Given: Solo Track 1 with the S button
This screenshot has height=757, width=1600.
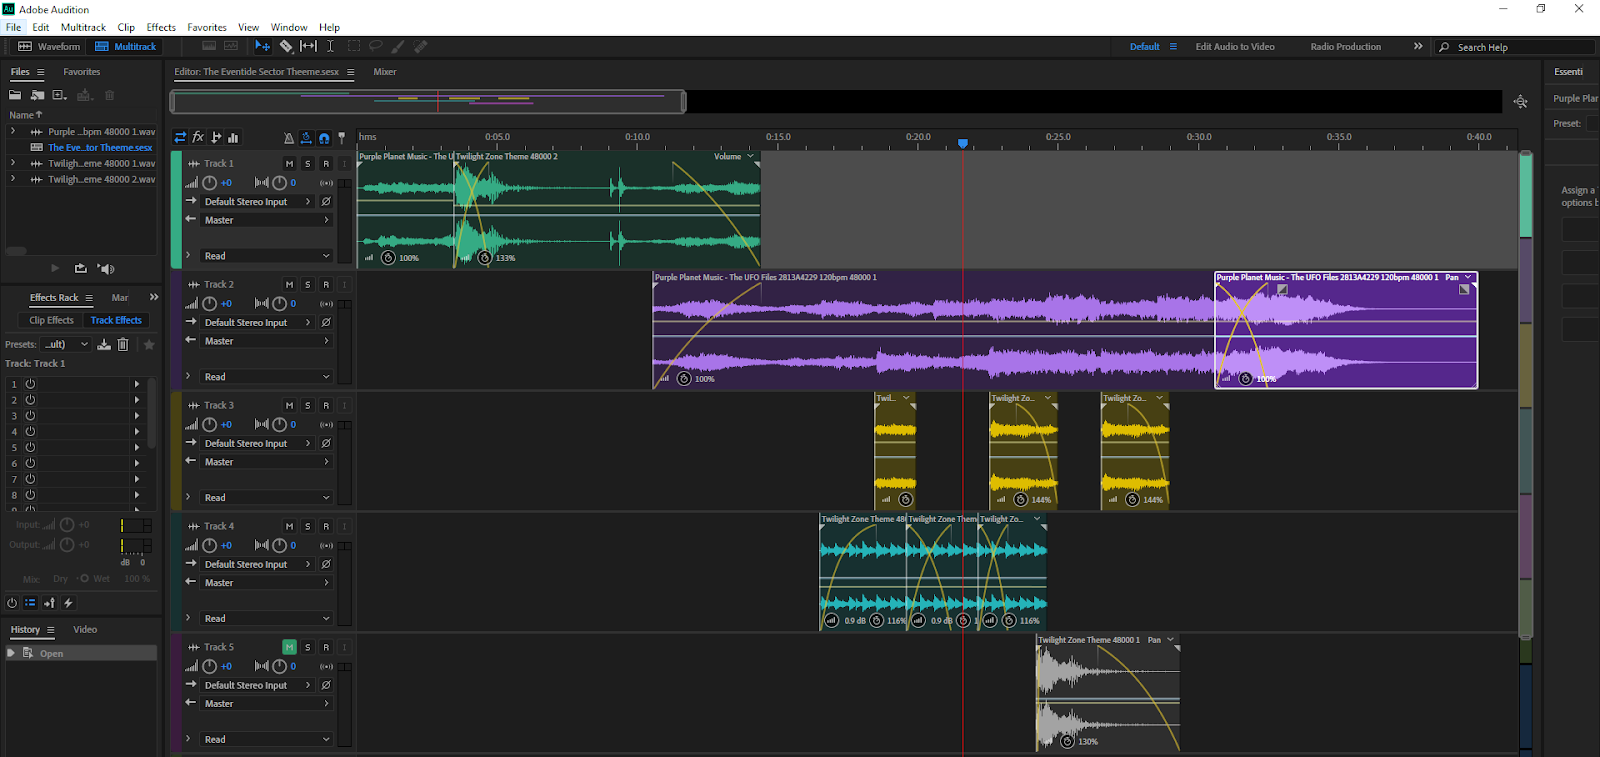Looking at the screenshot, I should point(307,164).
